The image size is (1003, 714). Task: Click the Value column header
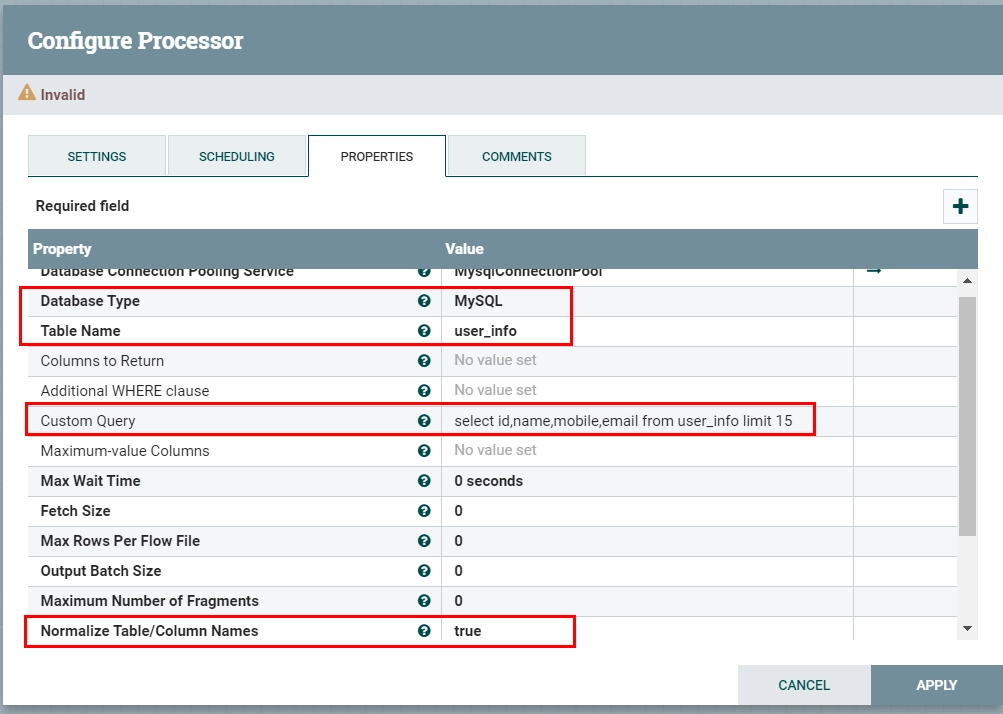(x=464, y=249)
